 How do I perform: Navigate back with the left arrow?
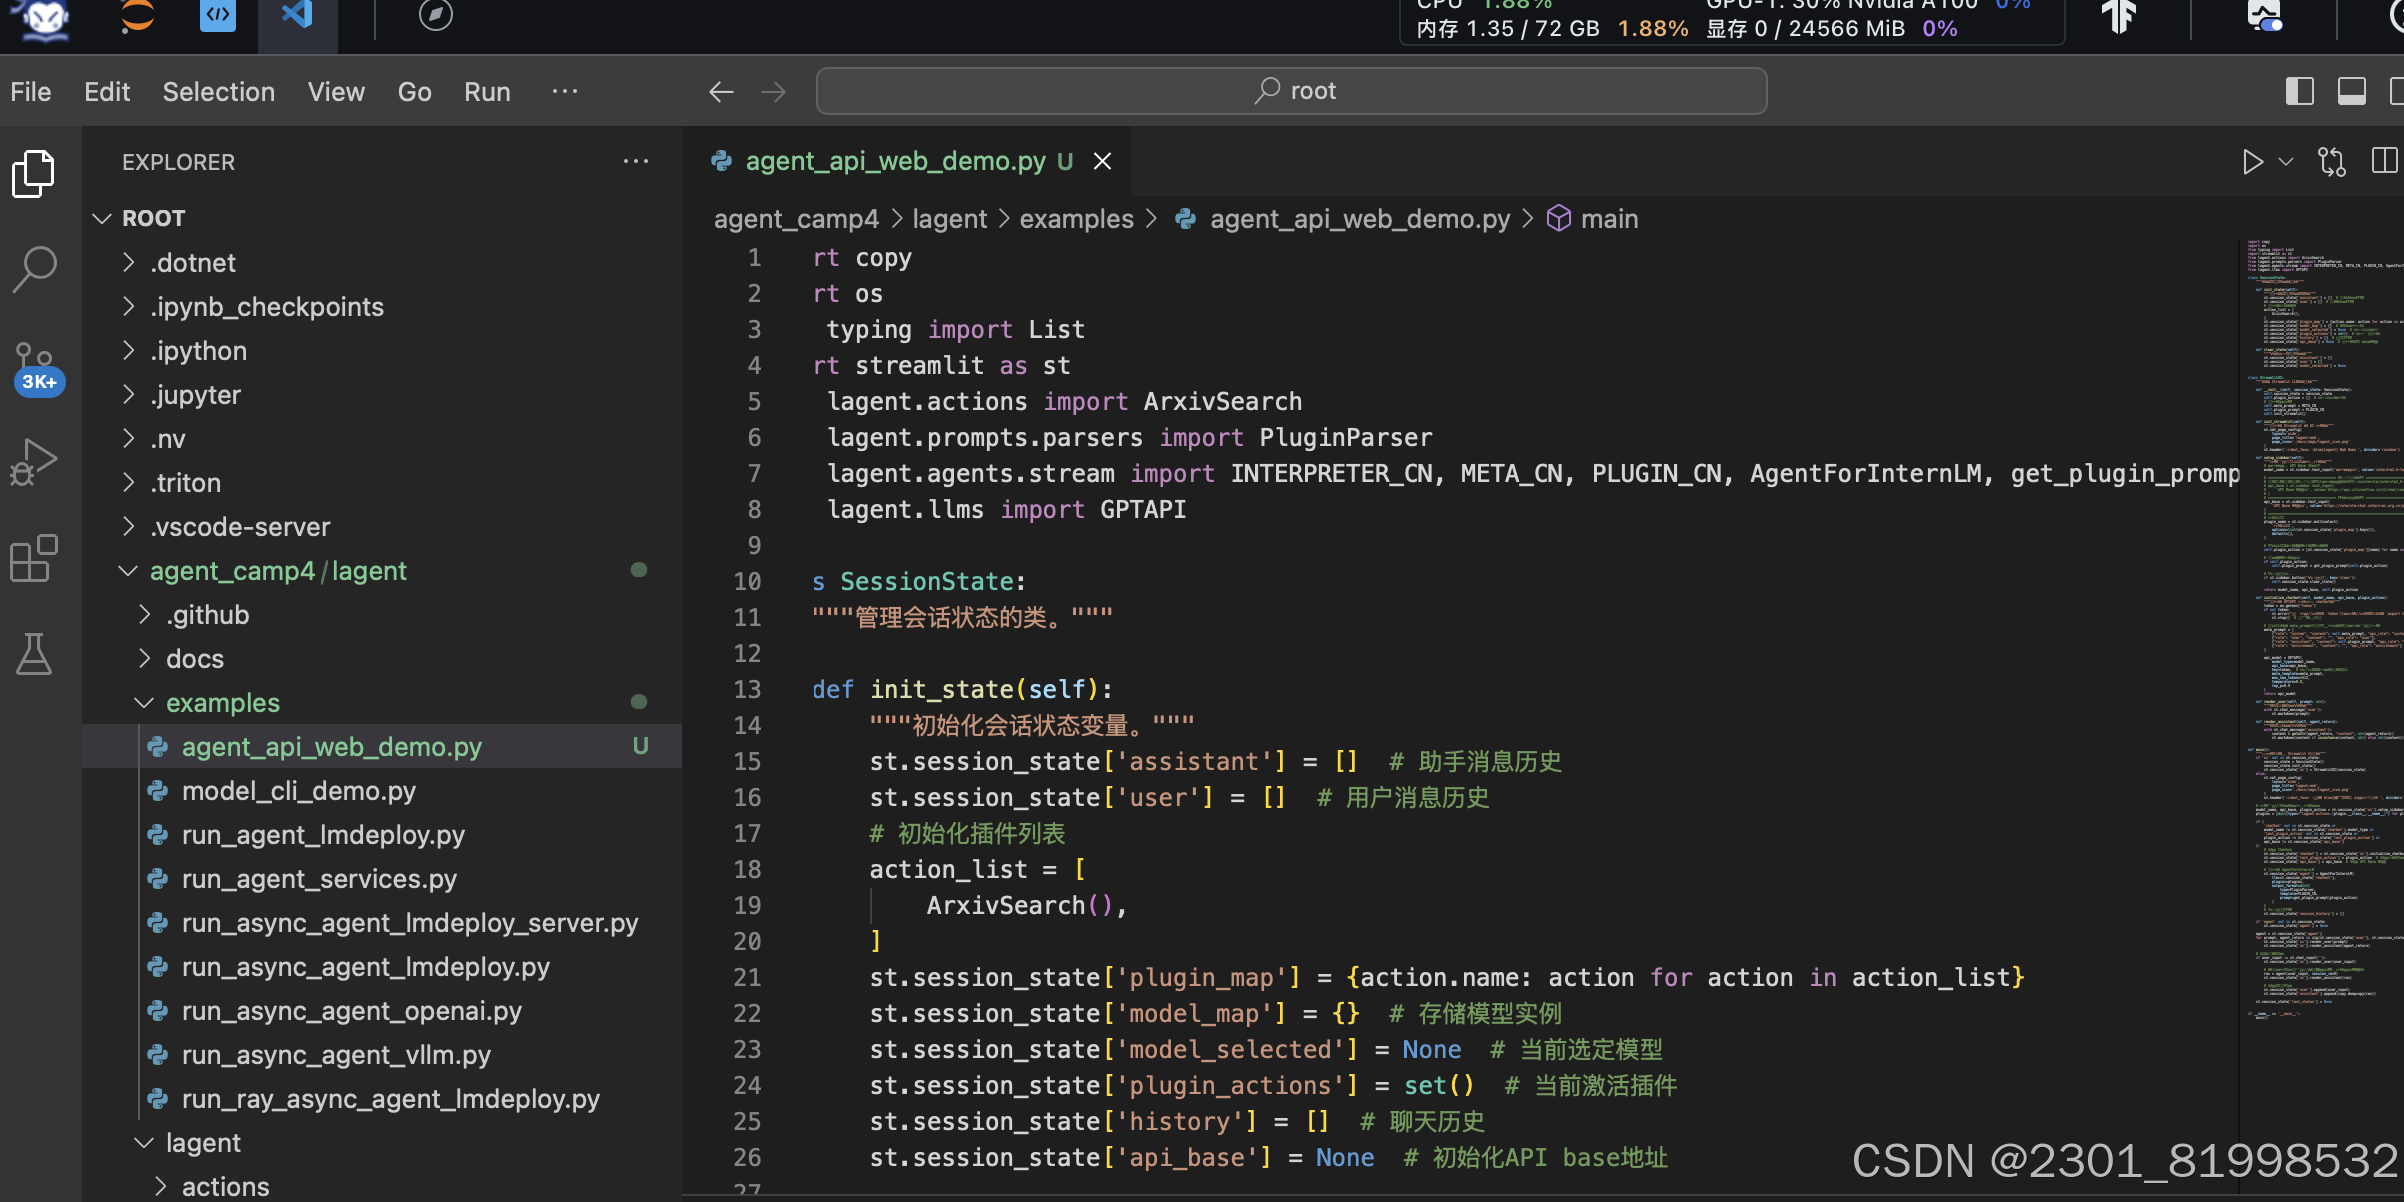[x=721, y=92]
